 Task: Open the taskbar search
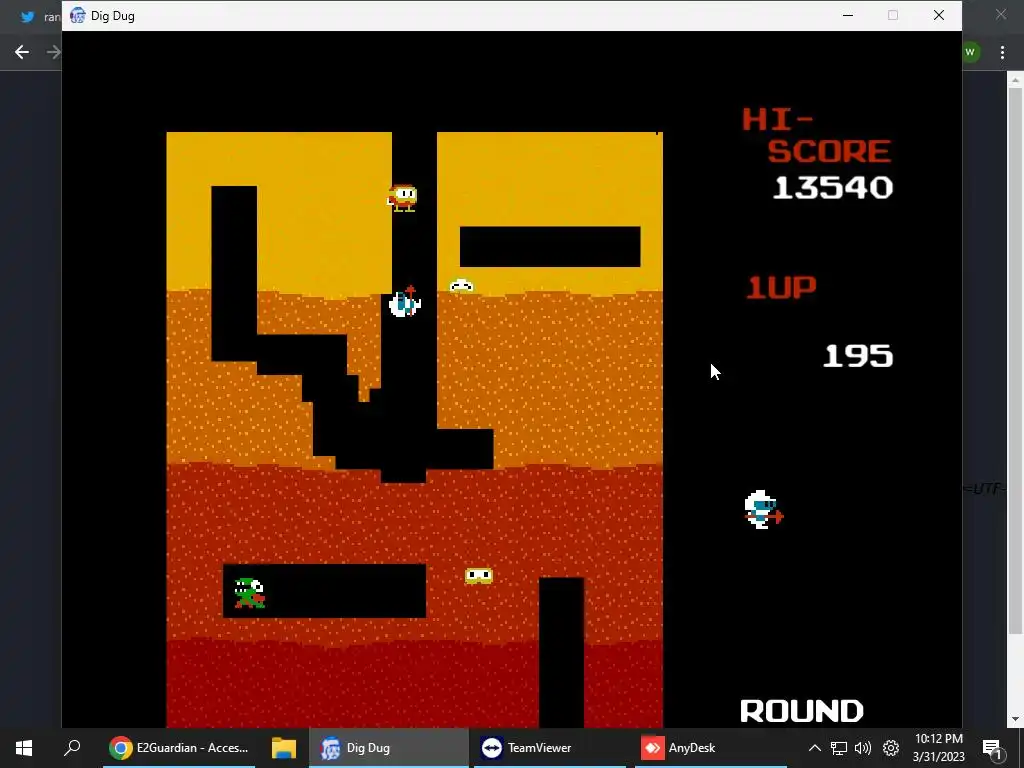[x=72, y=747]
